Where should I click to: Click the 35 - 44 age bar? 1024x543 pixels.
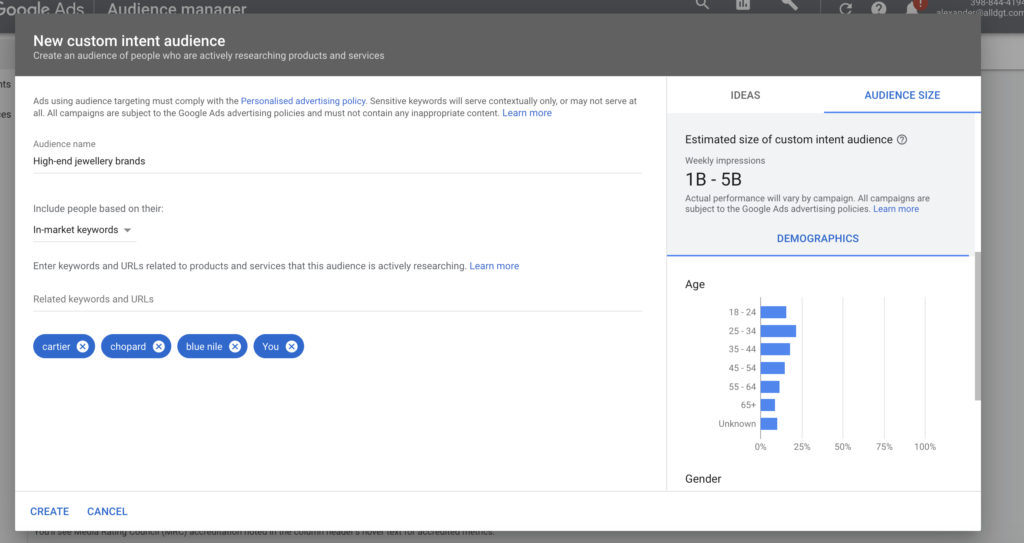[x=775, y=350]
